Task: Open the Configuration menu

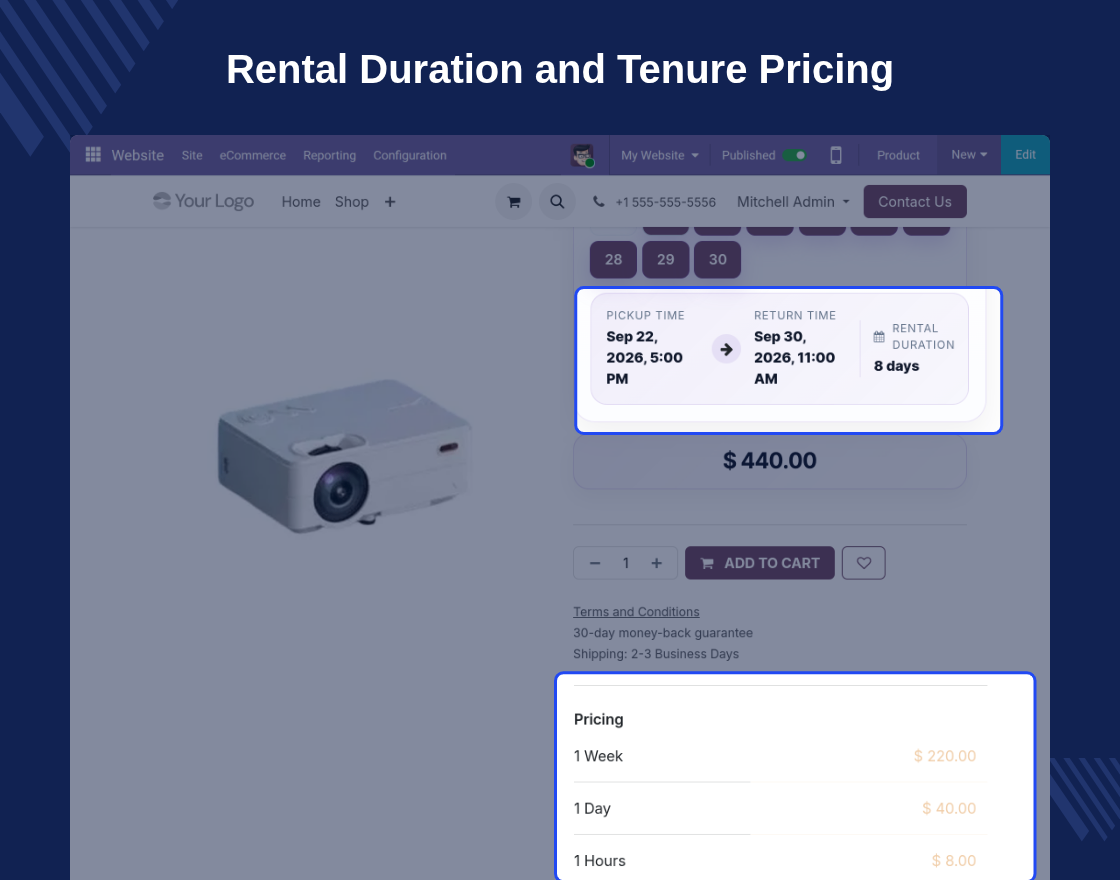Action: (410, 155)
